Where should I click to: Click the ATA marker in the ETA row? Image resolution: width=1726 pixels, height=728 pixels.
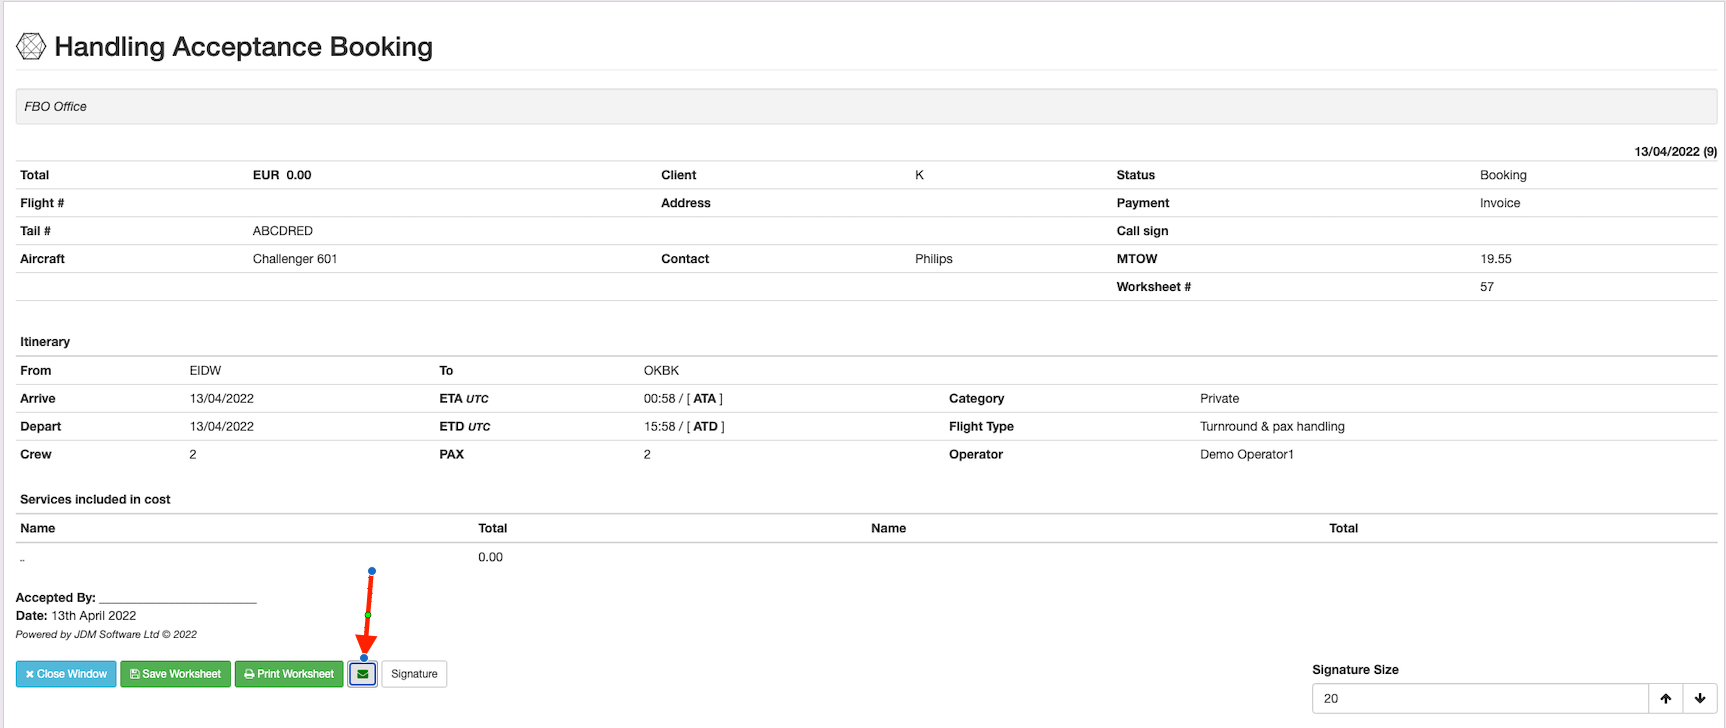pos(705,398)
